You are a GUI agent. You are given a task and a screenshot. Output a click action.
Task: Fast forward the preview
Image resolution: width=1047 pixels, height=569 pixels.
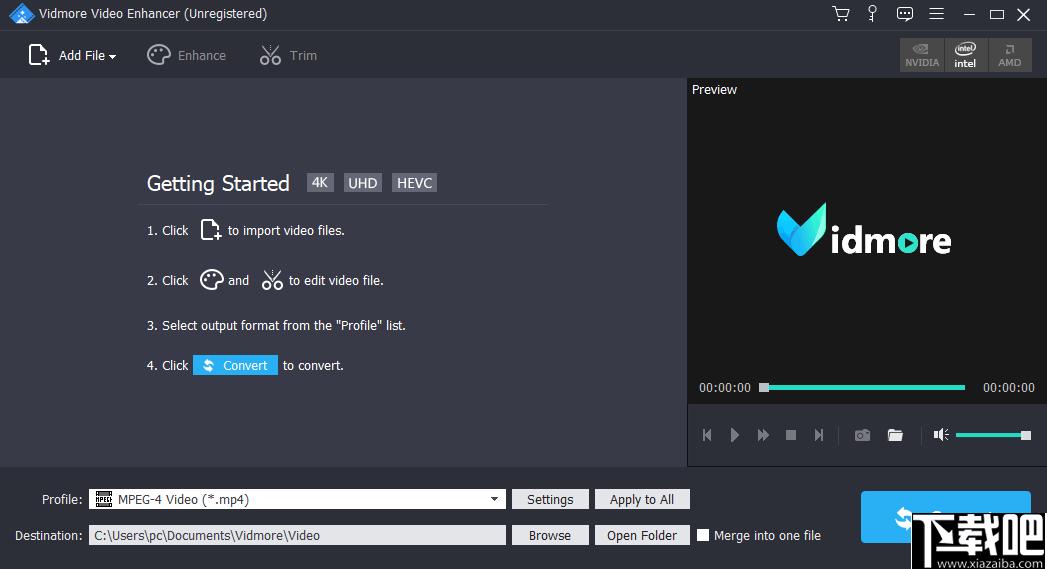click(x=763, y=435)
